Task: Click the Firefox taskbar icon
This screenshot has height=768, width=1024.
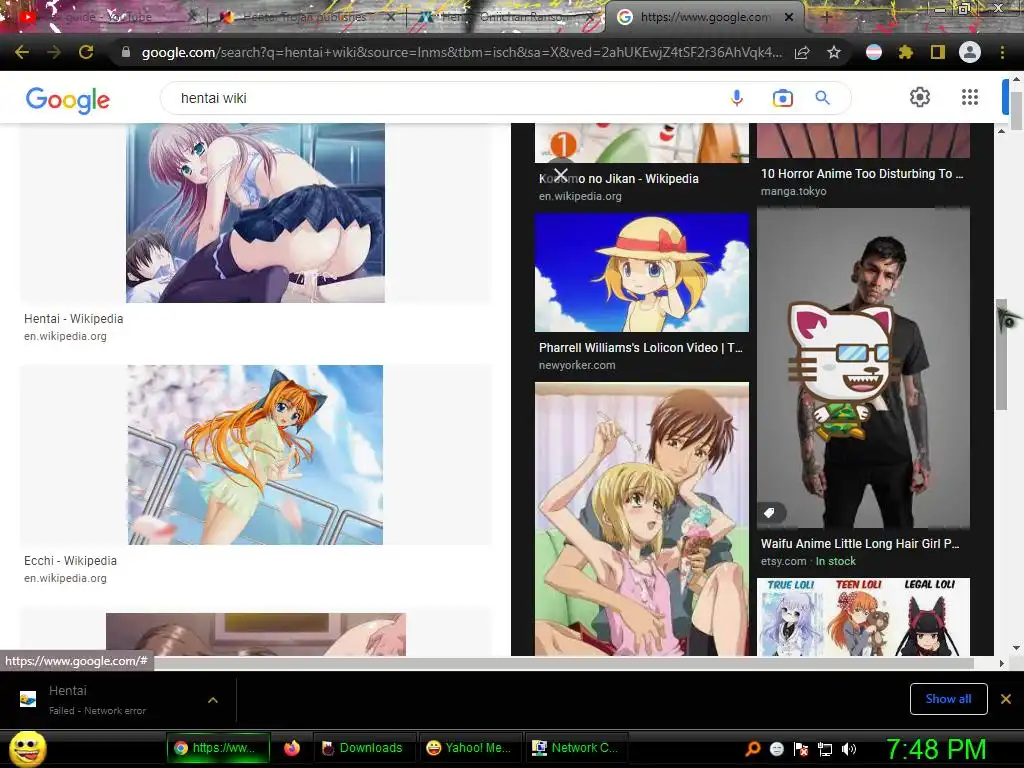Action: (292, 748)
